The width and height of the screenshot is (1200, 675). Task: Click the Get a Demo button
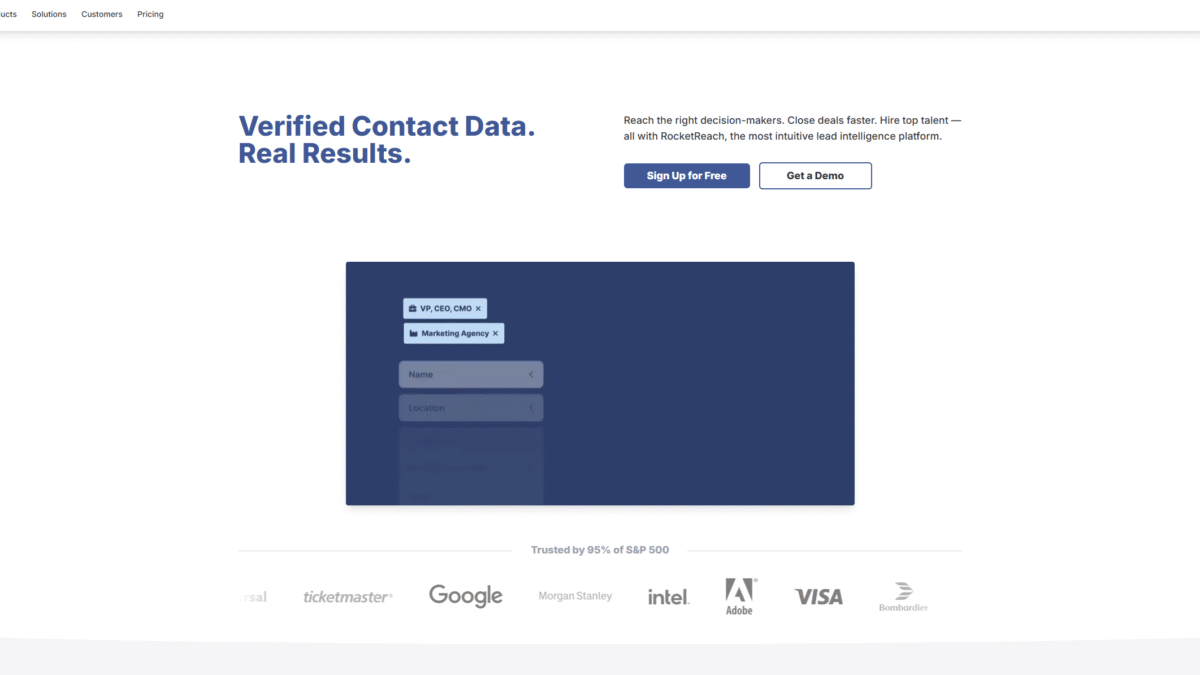click(x=815, y=176)
